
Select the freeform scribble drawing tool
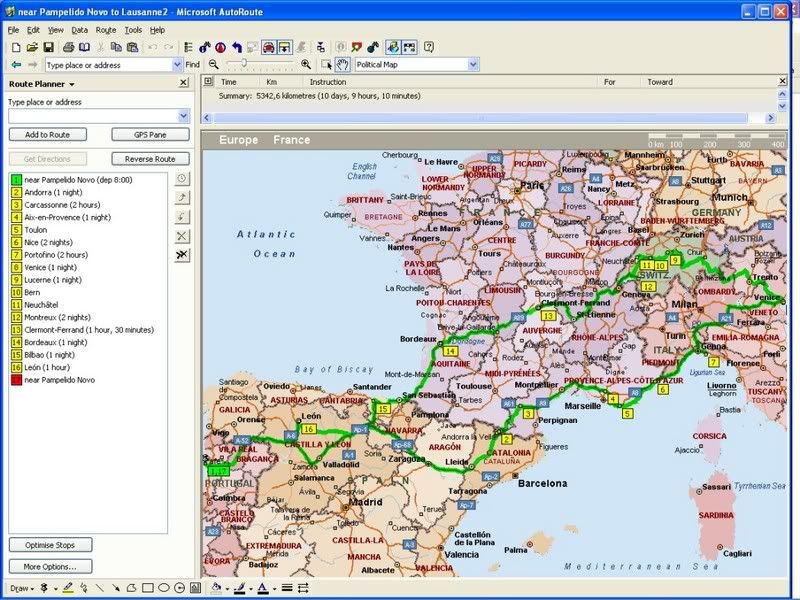pyautogui.click(x=83, y=588)
